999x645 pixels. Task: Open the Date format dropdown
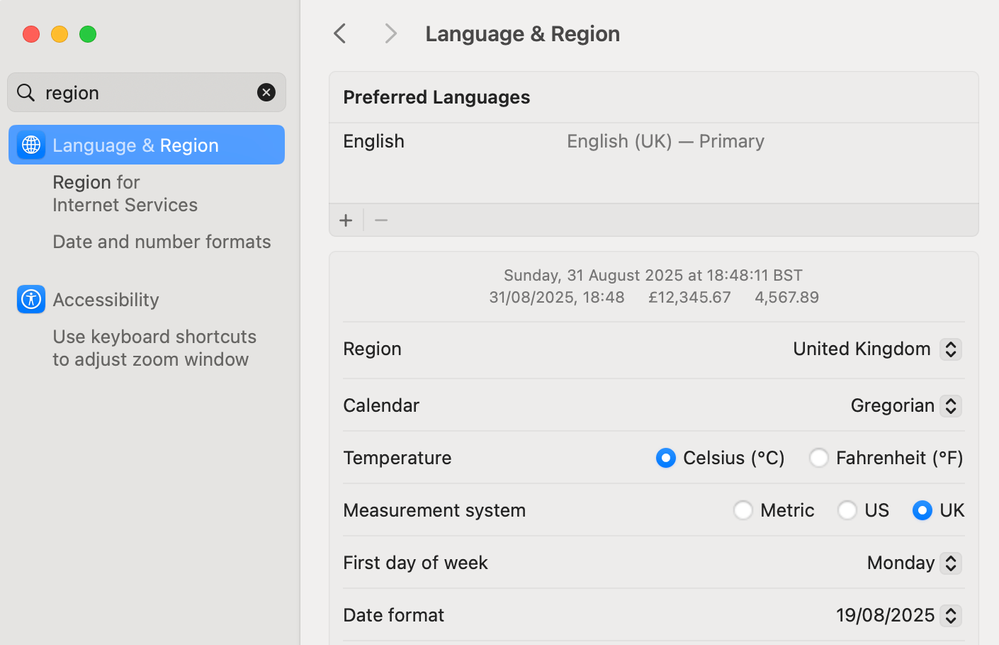pos(898,615)
